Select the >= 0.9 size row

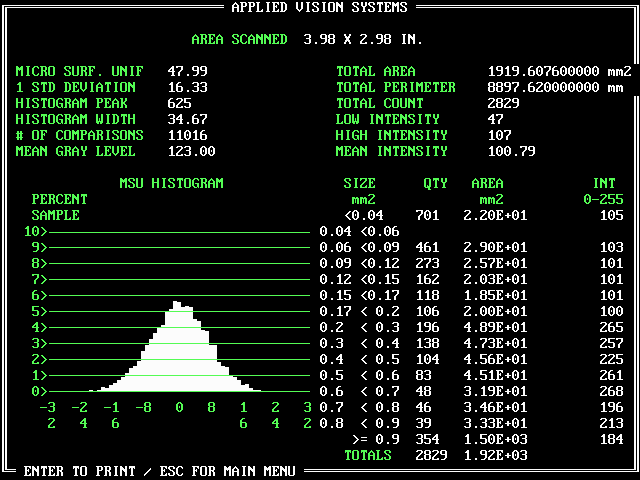(376, 439)
